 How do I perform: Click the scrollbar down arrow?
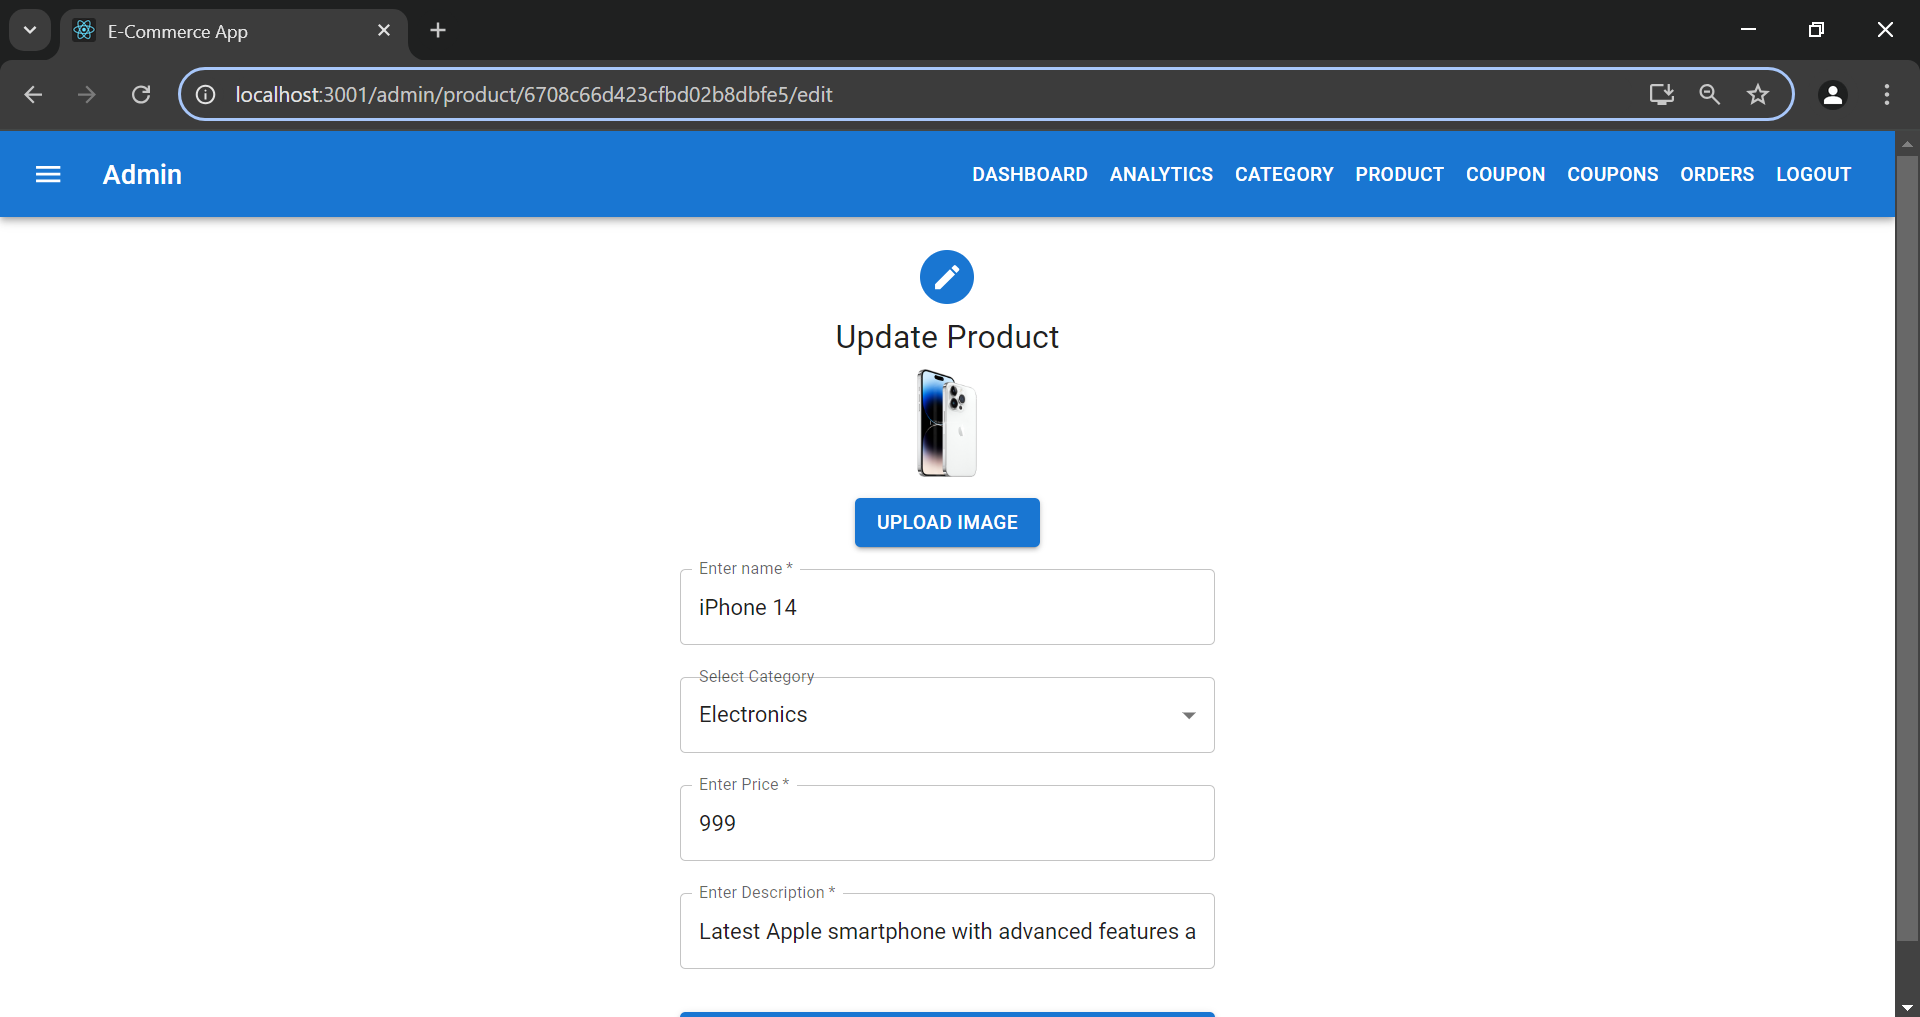(x=1908, y=1008)
